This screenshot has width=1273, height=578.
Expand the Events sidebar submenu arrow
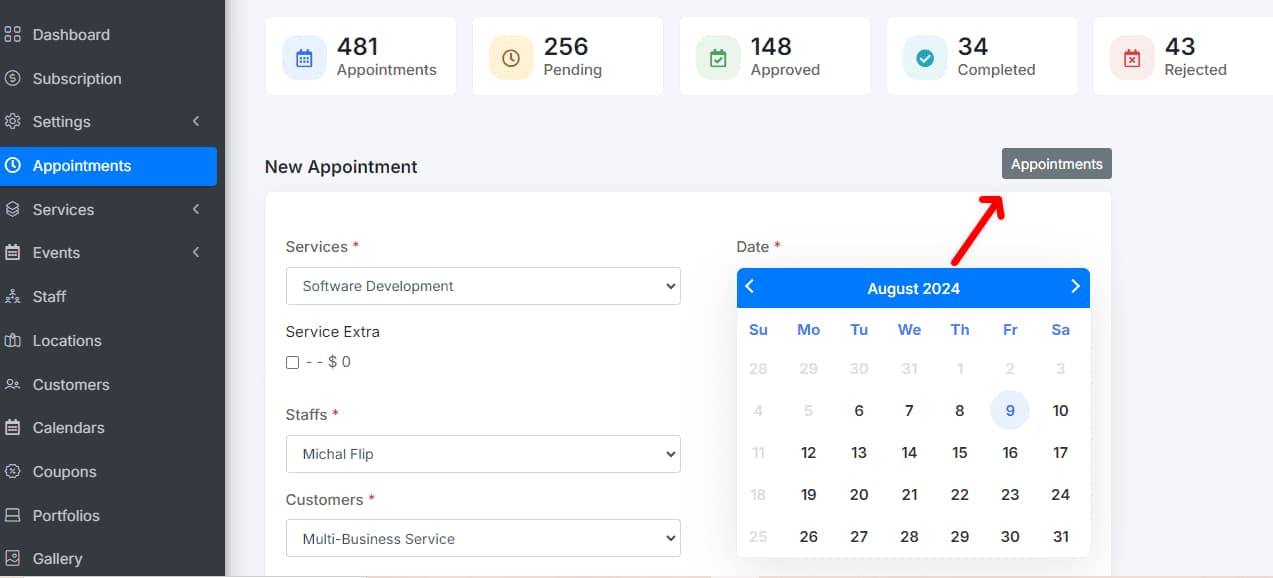(x=196, y=253)
